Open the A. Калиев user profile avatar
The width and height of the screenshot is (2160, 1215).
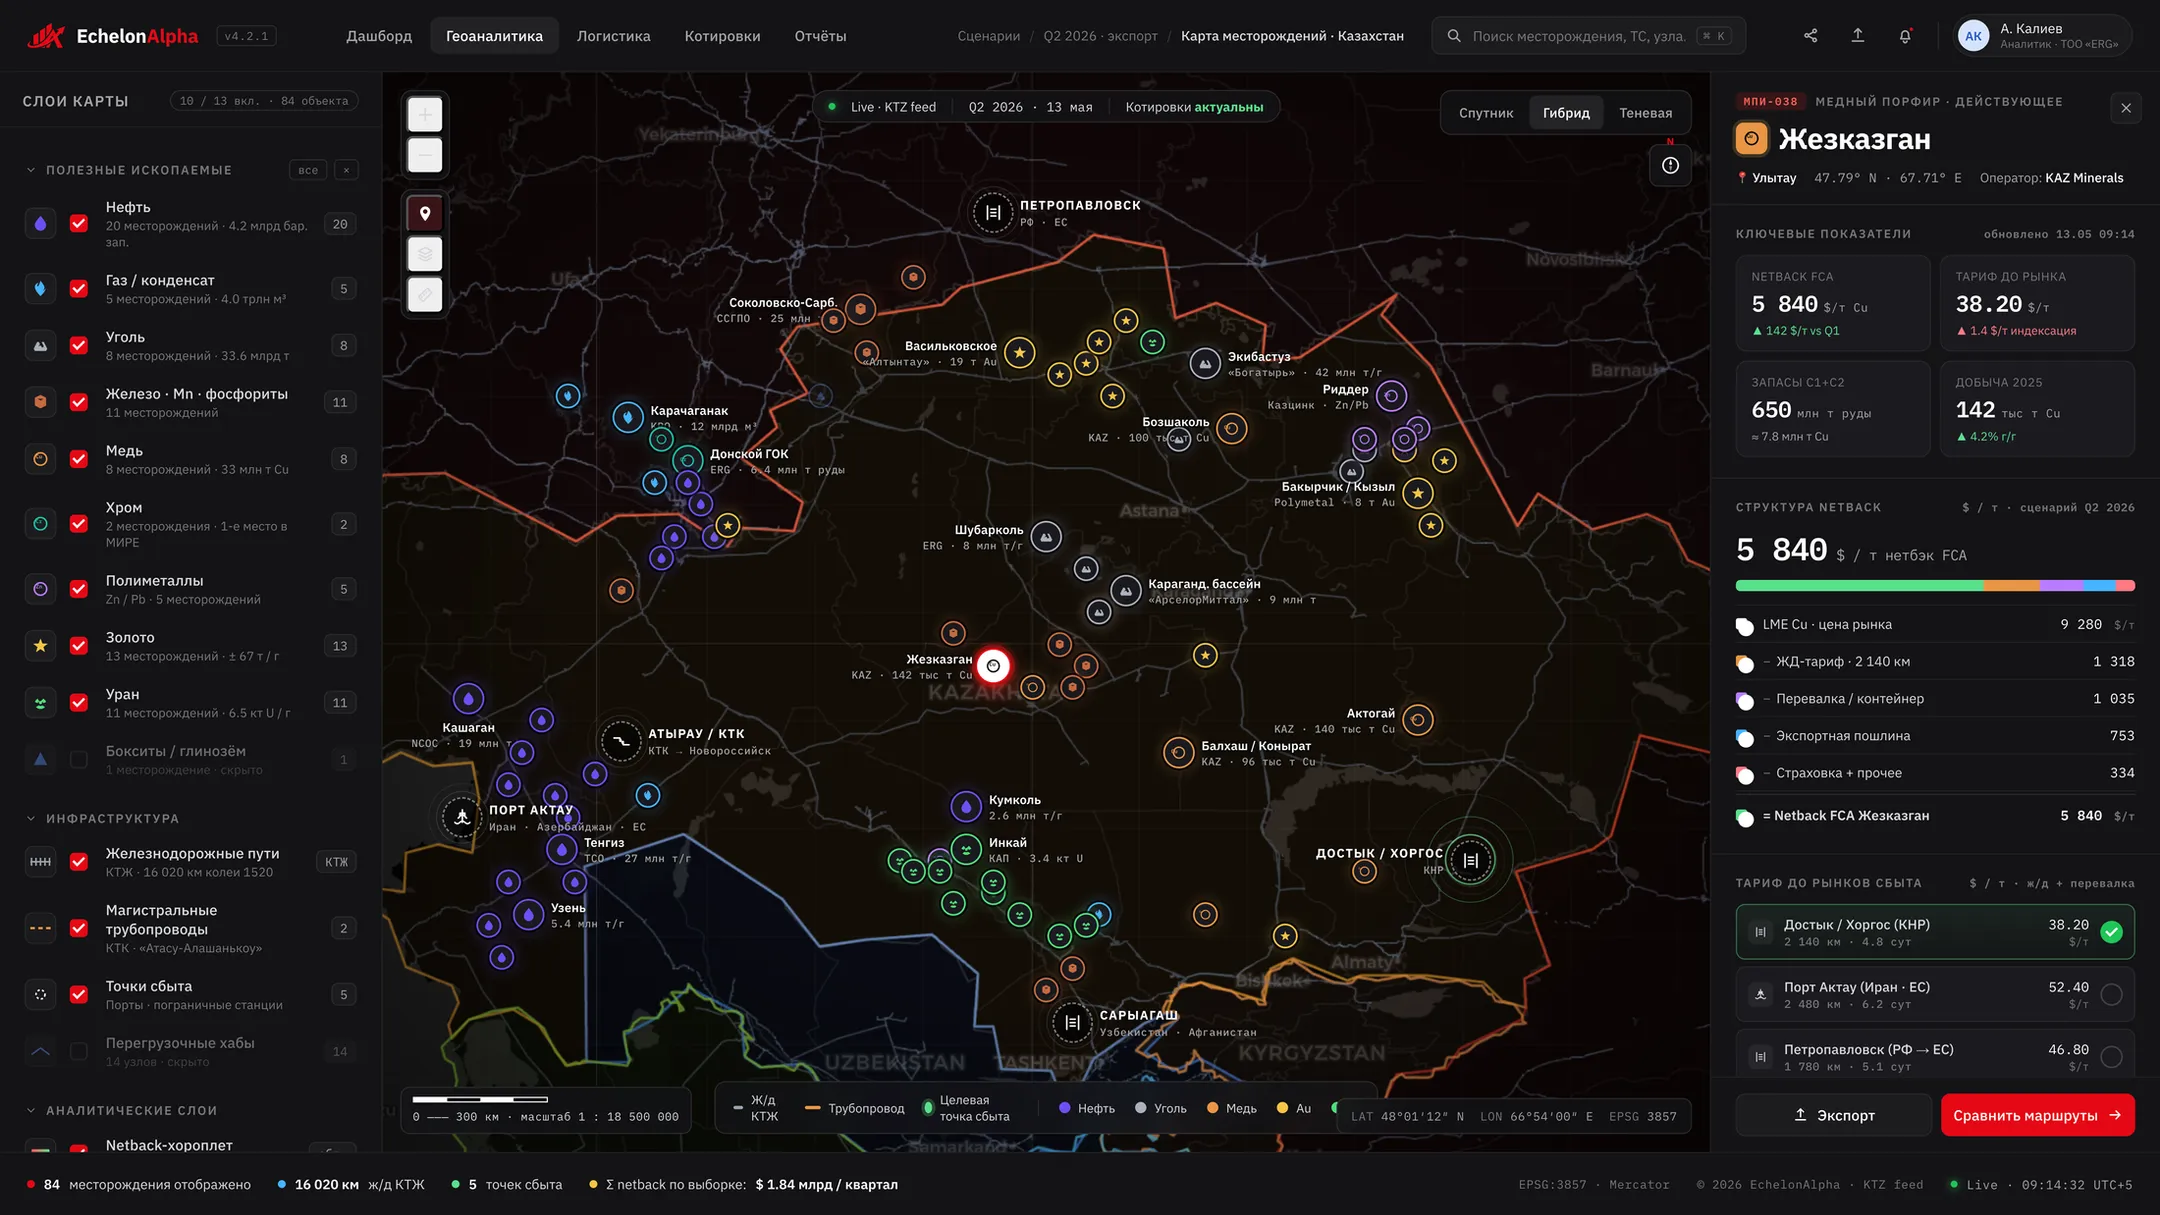click(1973, 36)
